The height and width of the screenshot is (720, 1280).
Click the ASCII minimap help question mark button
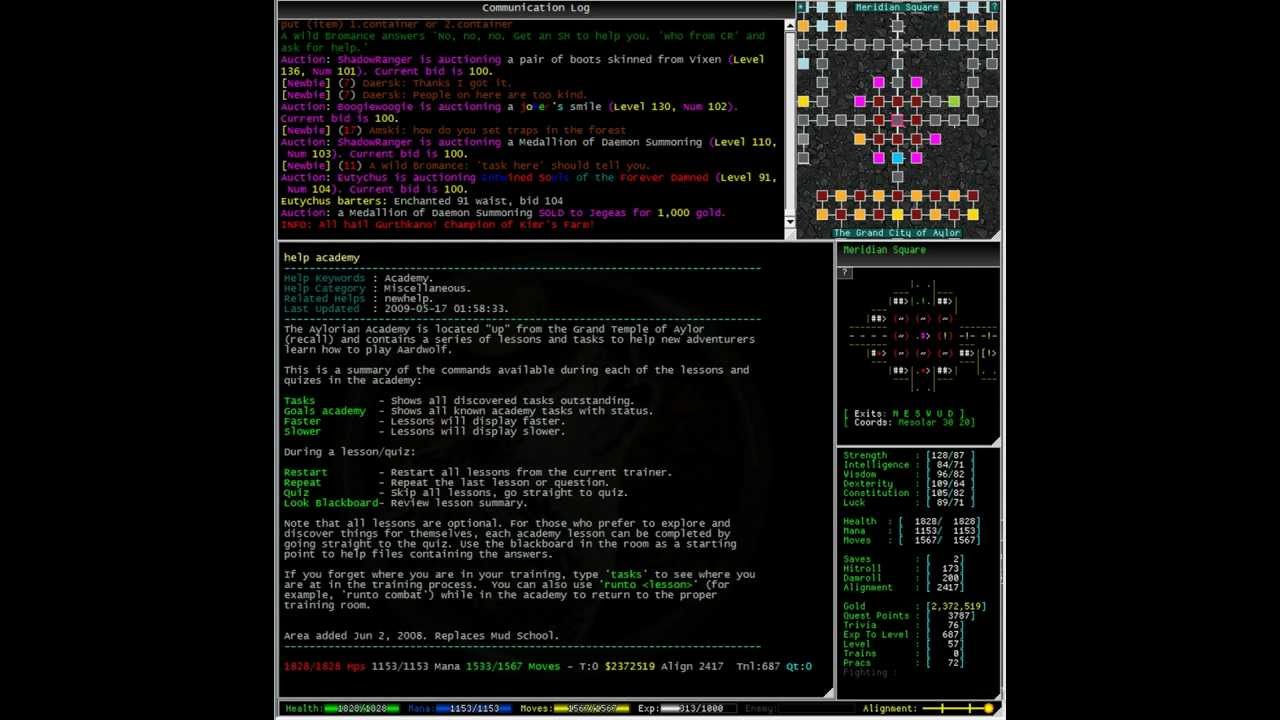(845, 272)
